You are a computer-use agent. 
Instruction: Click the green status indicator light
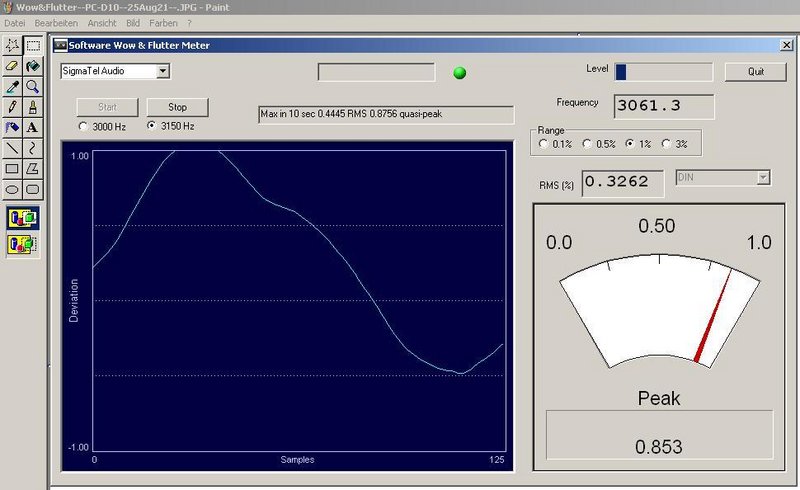(460, 73)
